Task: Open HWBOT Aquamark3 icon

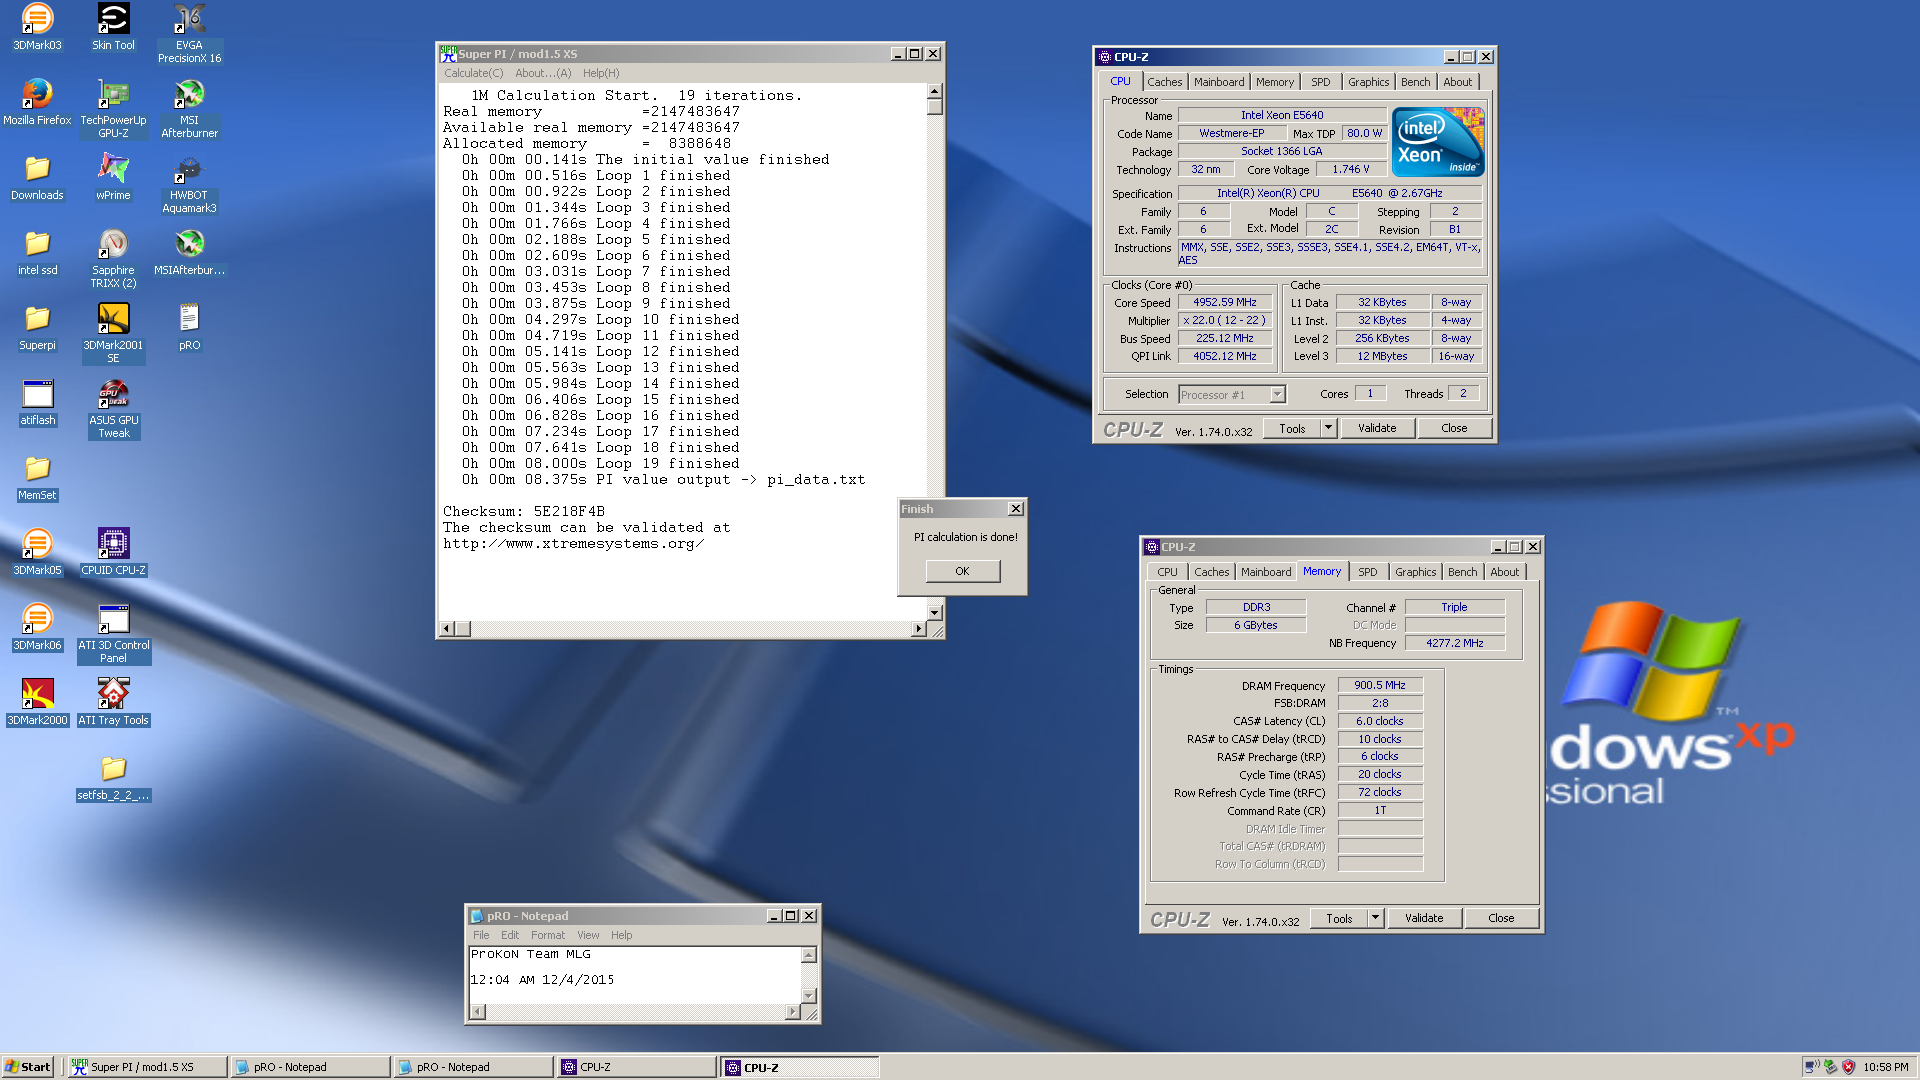Action: point(189,183)
